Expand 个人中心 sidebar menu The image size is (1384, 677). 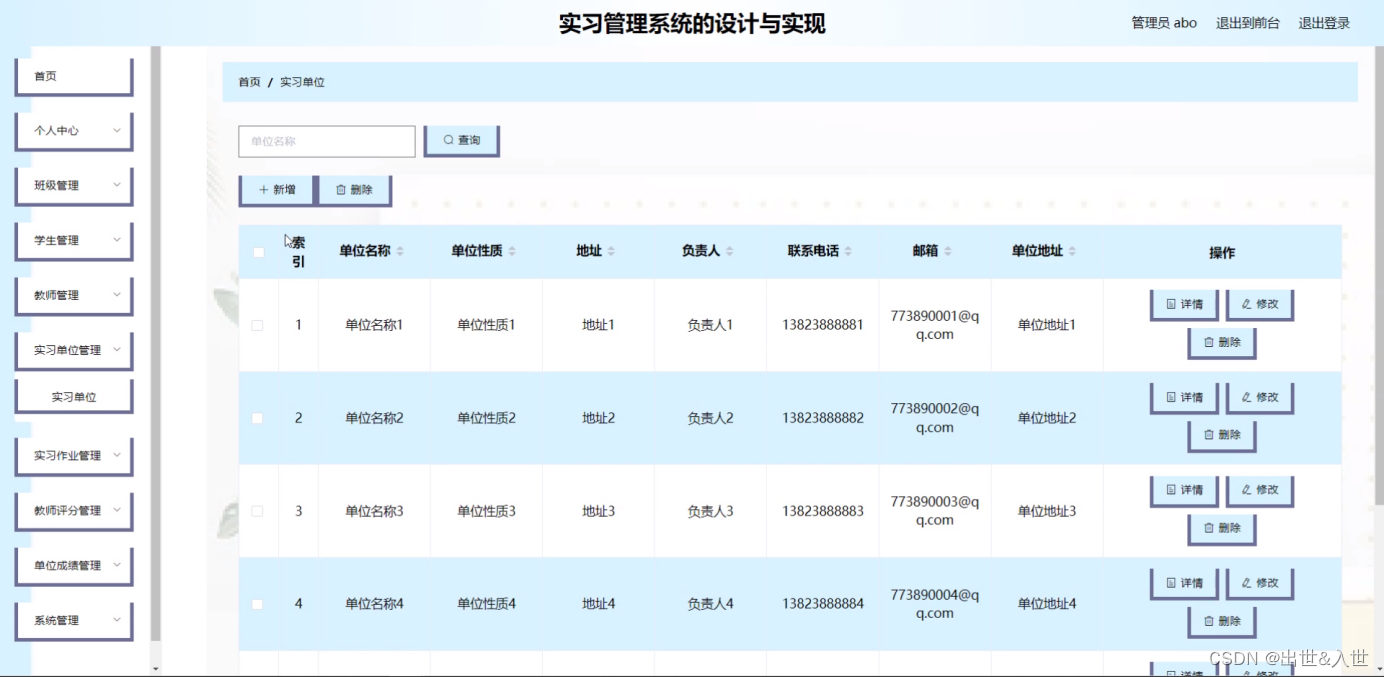[x=74, y=131]
